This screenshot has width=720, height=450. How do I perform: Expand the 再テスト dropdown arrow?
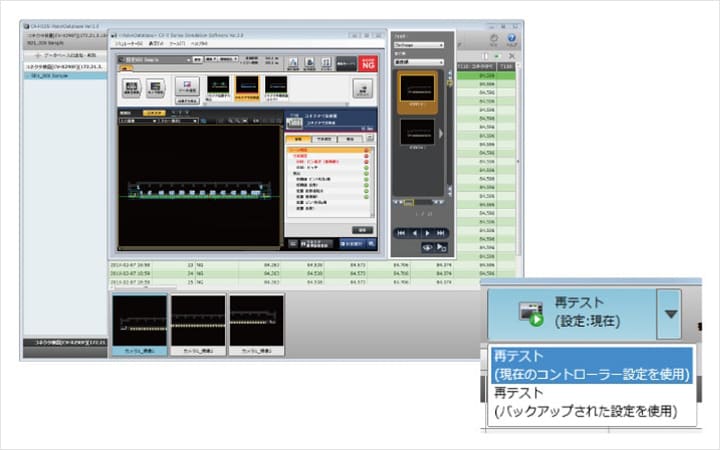pyautogui.click(x=668, y=313)
